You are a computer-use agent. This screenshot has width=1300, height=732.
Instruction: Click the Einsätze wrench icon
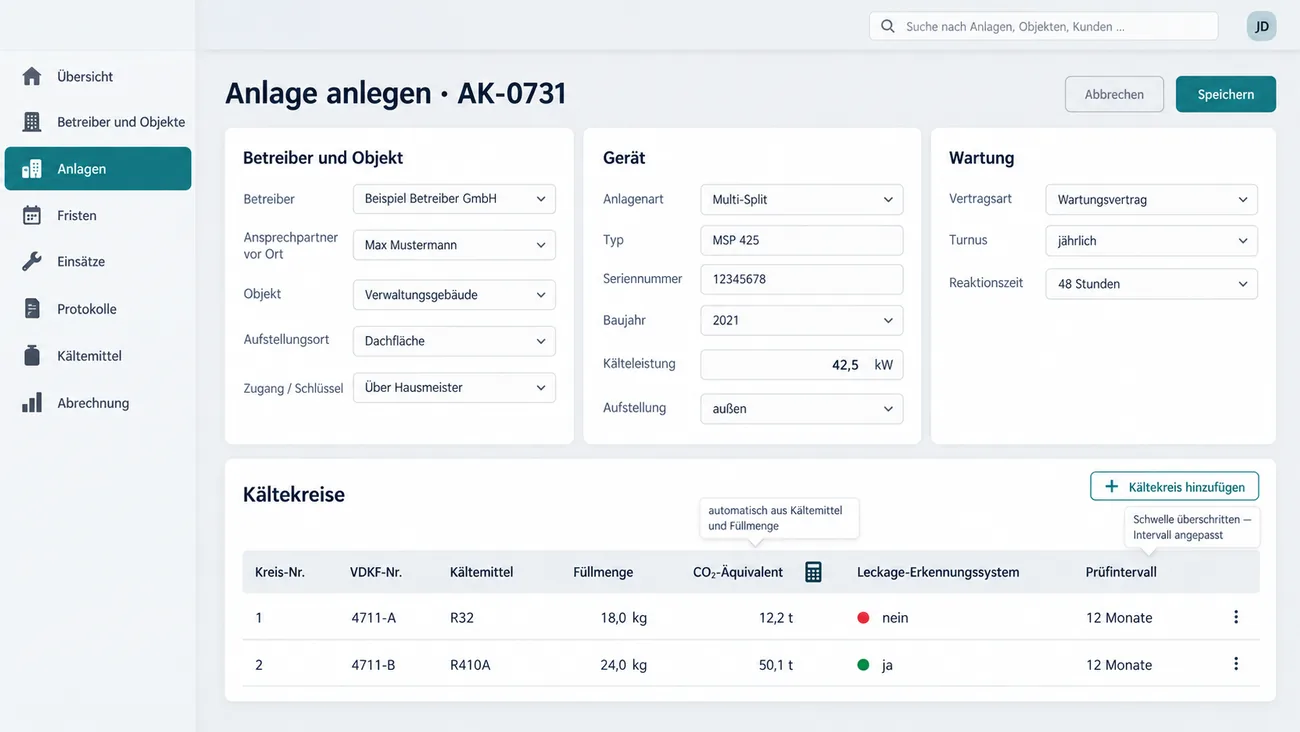pos(32,262)
